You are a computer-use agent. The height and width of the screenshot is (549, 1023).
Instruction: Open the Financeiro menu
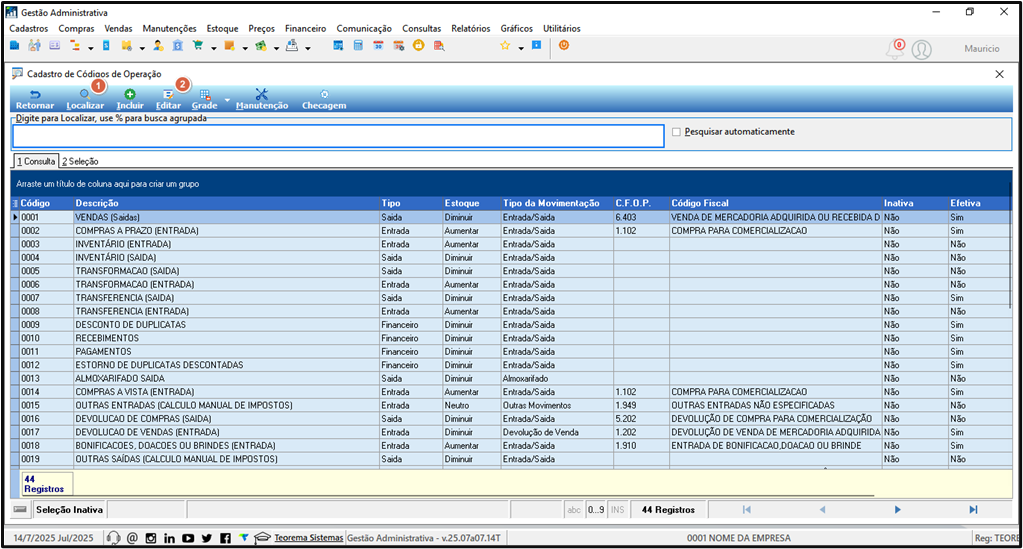click(305, 29)
